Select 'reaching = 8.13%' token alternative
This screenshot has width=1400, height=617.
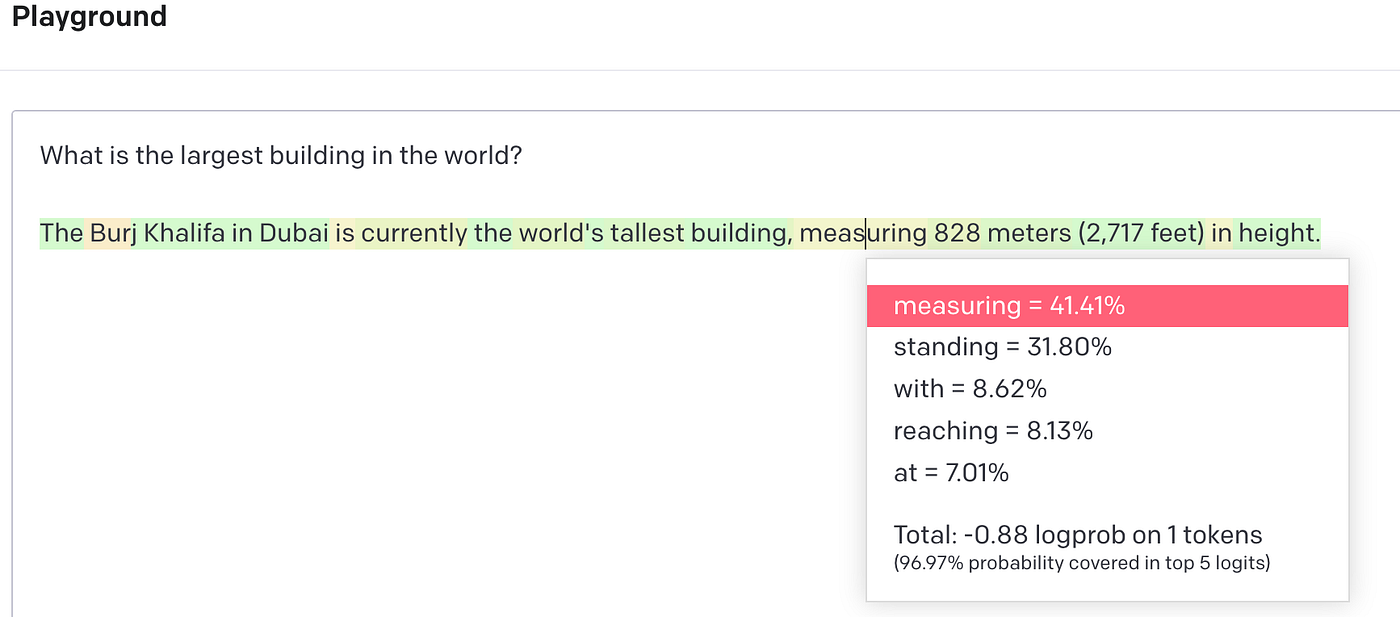993,431
